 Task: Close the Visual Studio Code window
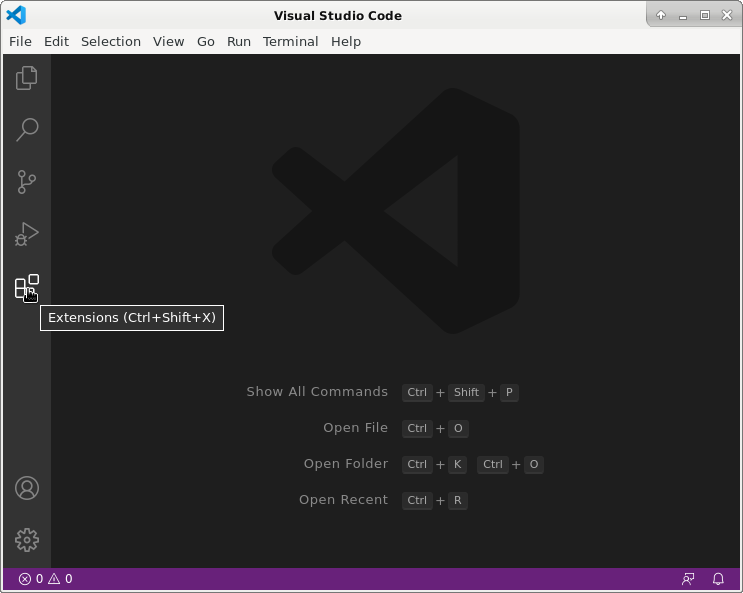coord(727,15)
